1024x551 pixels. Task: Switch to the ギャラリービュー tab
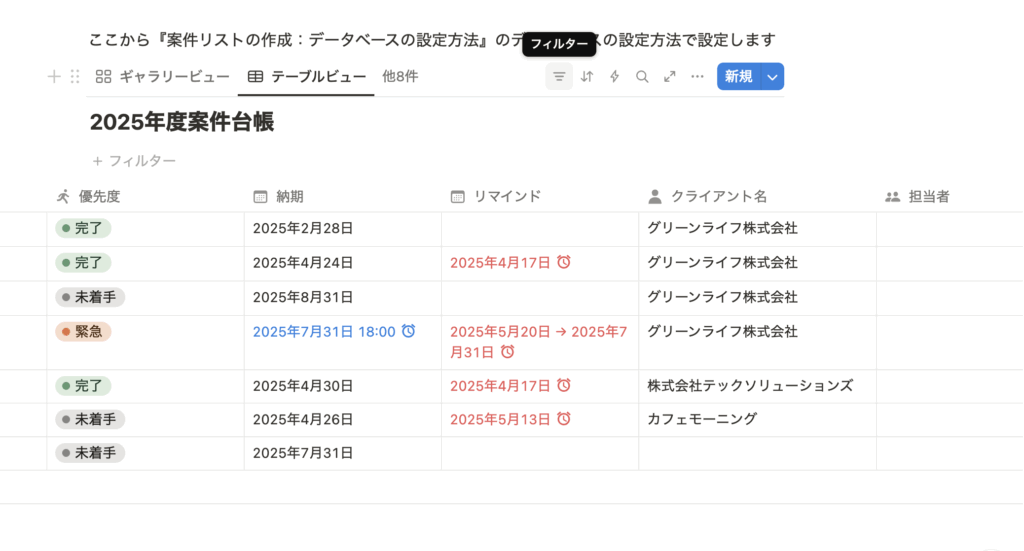click(162, 77)
